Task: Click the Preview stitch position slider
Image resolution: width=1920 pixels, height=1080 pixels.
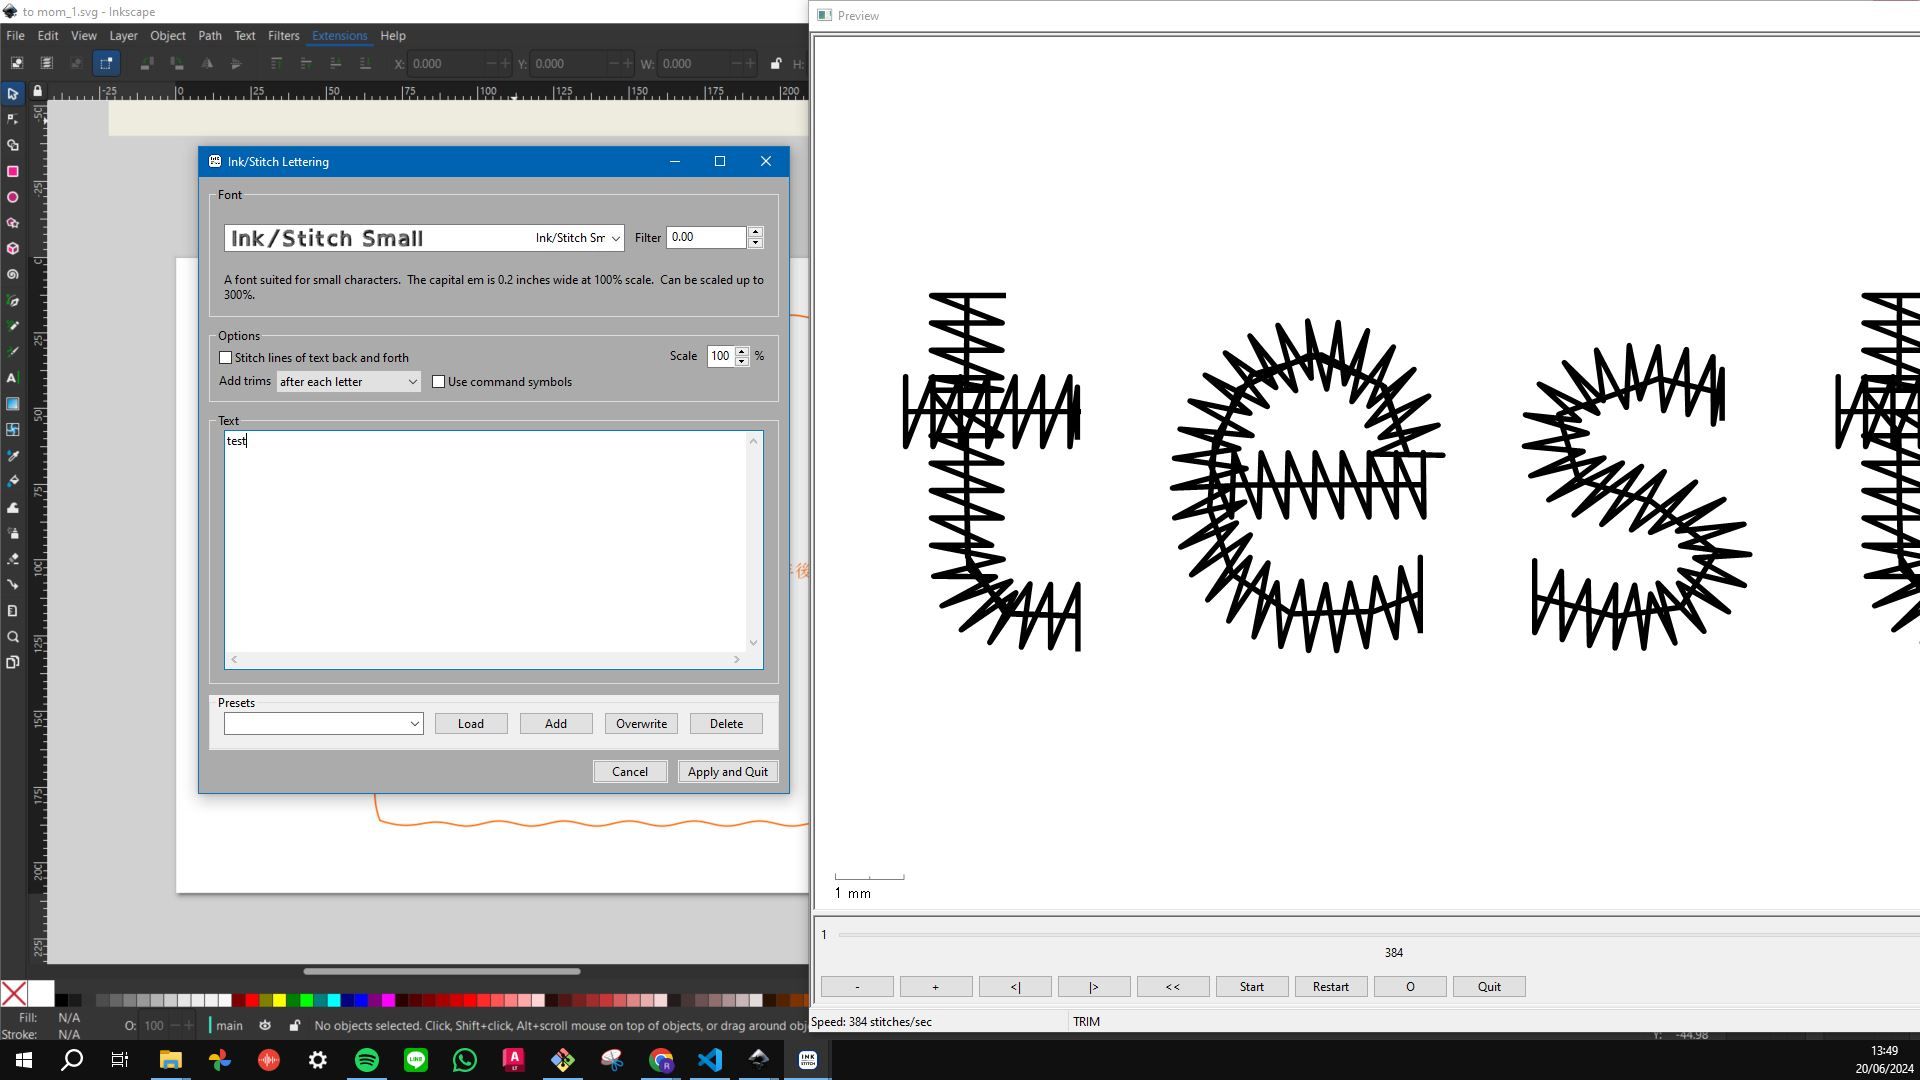Action: click(1379, 935)
